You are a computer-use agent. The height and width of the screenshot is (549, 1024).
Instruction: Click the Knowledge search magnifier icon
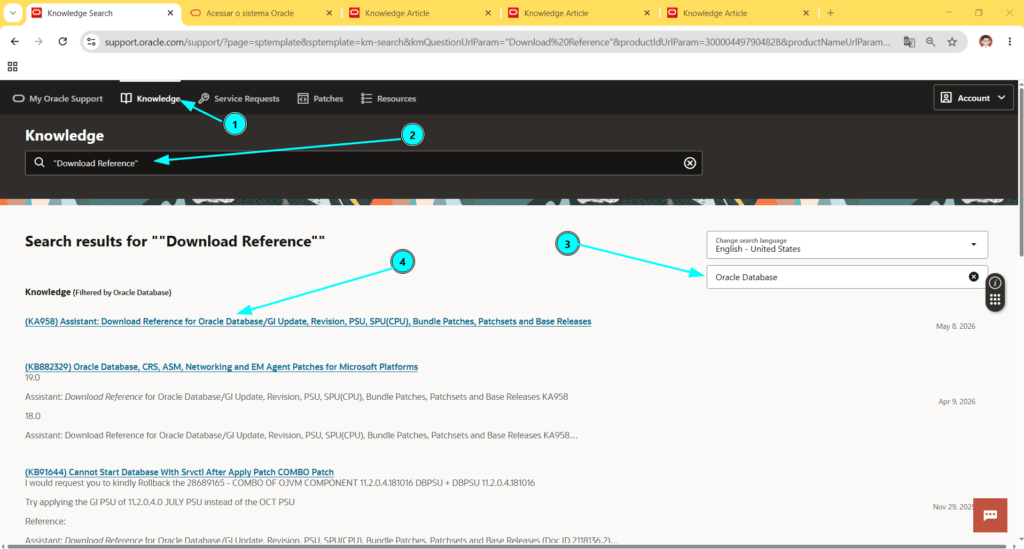pos(39,163)
